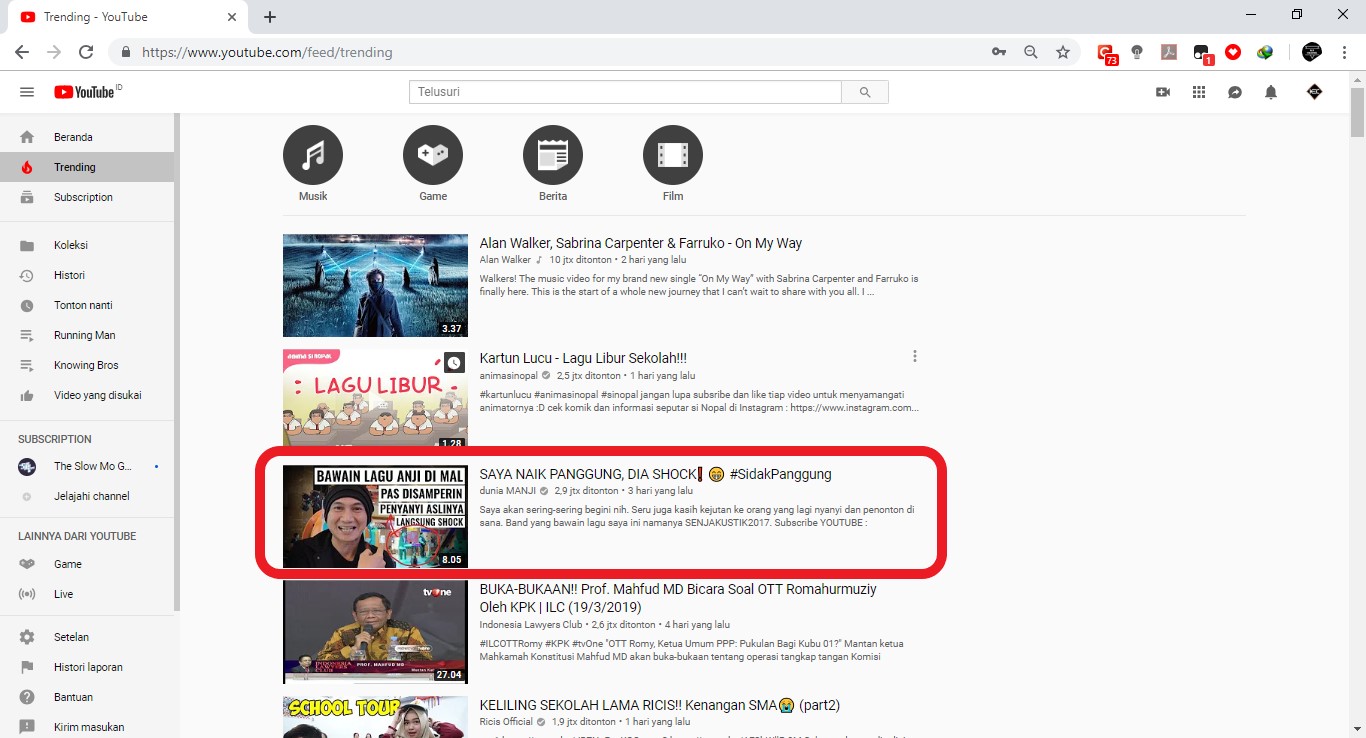This screenshot has width=1366, height=738.
Task: Open Setelan settings in the sidebar
Action: pyautogui.click(x=87, y=637)
